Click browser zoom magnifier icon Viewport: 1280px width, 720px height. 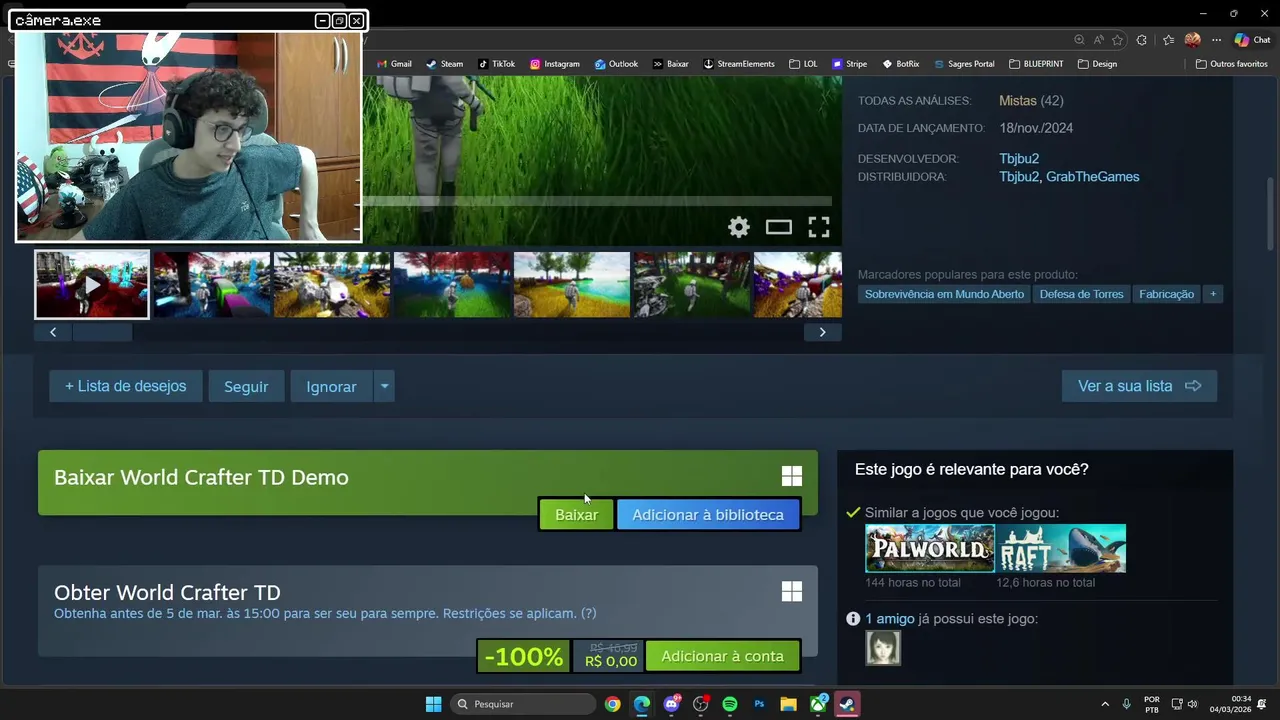1079,40
